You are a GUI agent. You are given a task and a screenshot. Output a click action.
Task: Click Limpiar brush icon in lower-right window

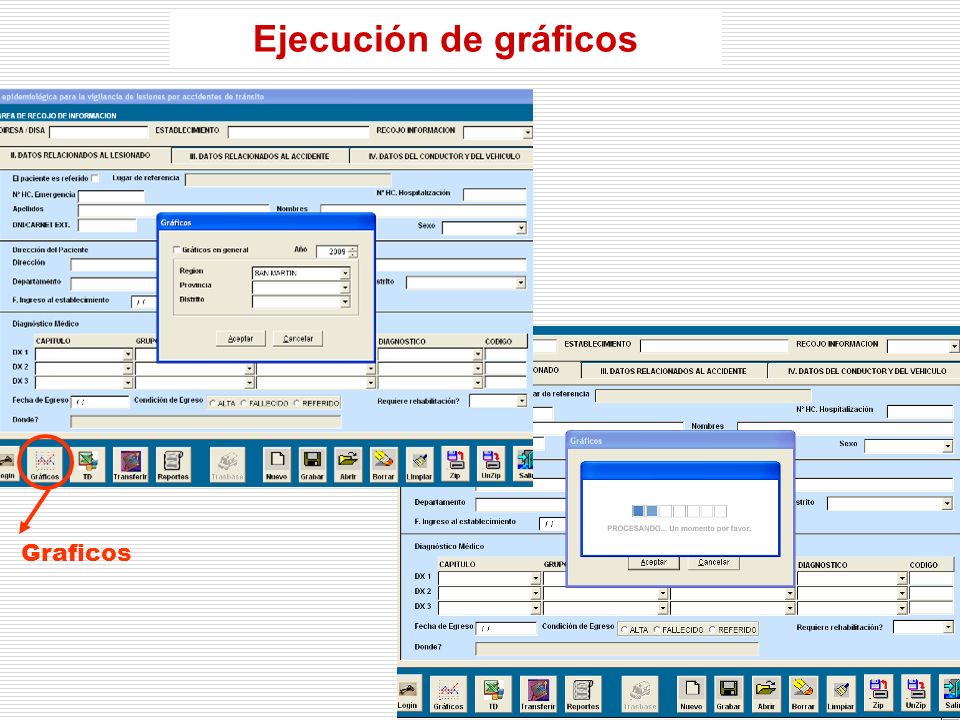(841, 694)
